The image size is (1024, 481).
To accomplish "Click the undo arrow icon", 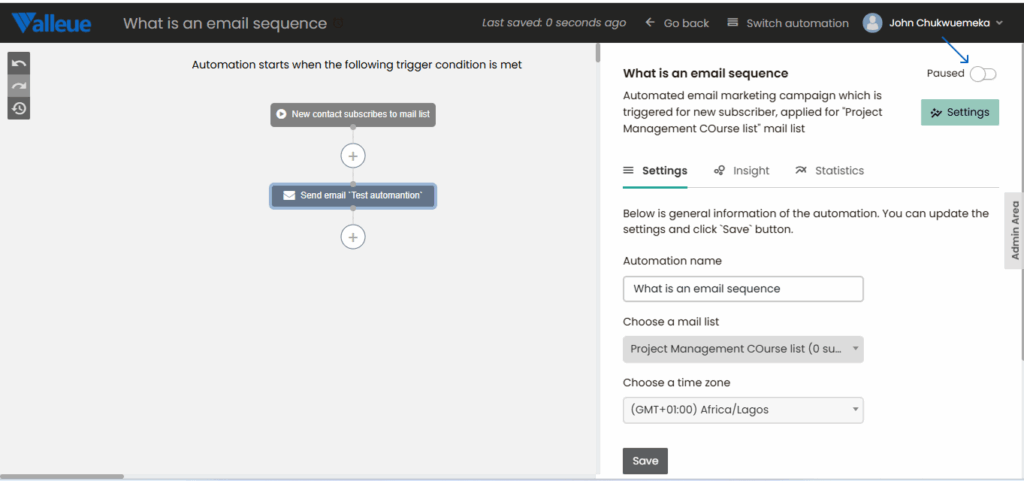I will coord(19,63).
